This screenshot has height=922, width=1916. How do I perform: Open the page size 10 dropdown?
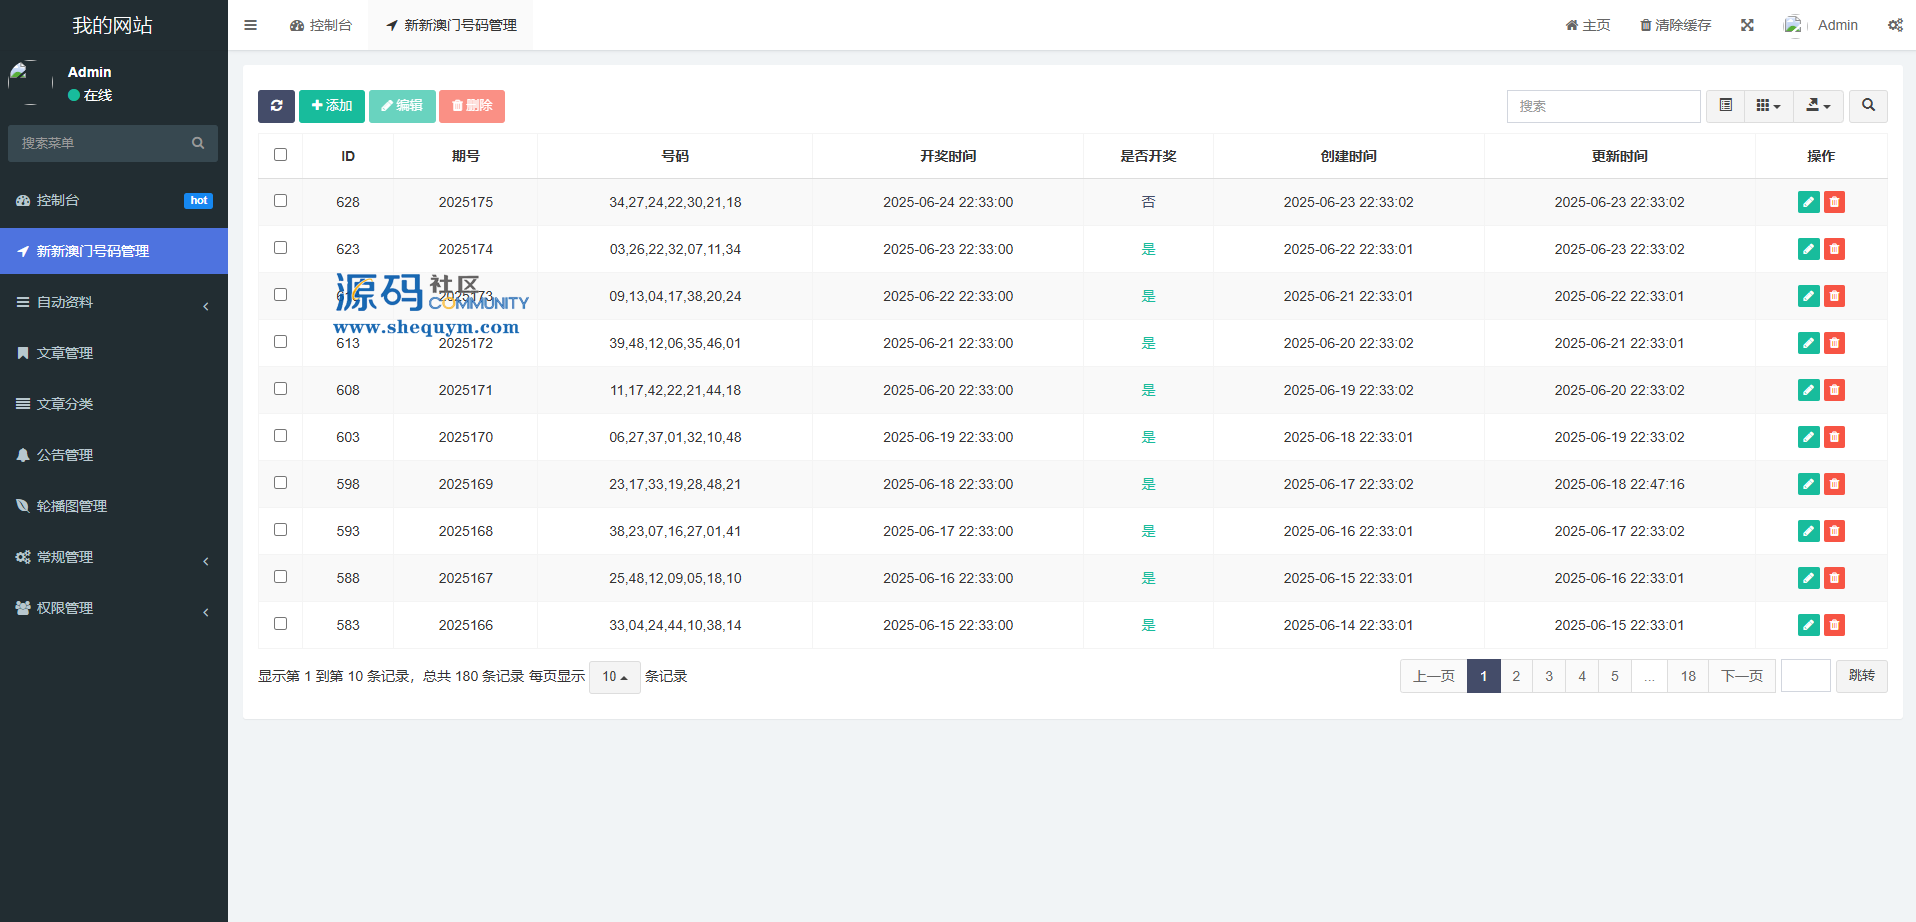[x=614, y=677]
